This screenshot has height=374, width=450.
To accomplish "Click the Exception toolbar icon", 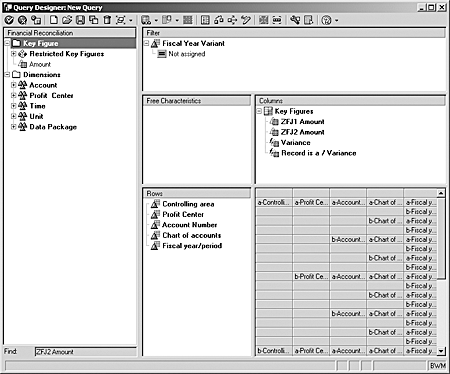I will tap(146, 20).
